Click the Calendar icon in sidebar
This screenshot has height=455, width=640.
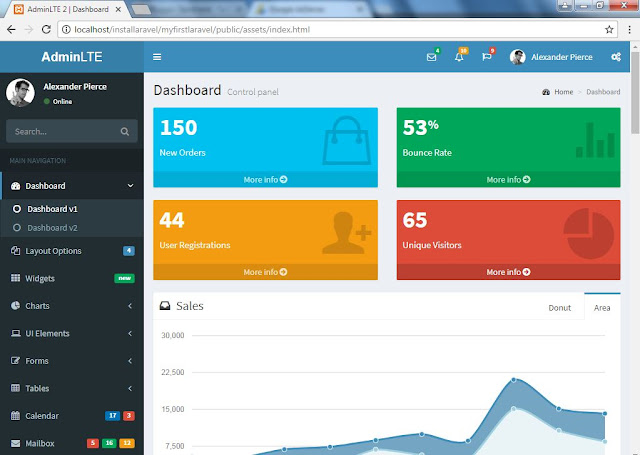pyautogui.click(x=16, y=416)
